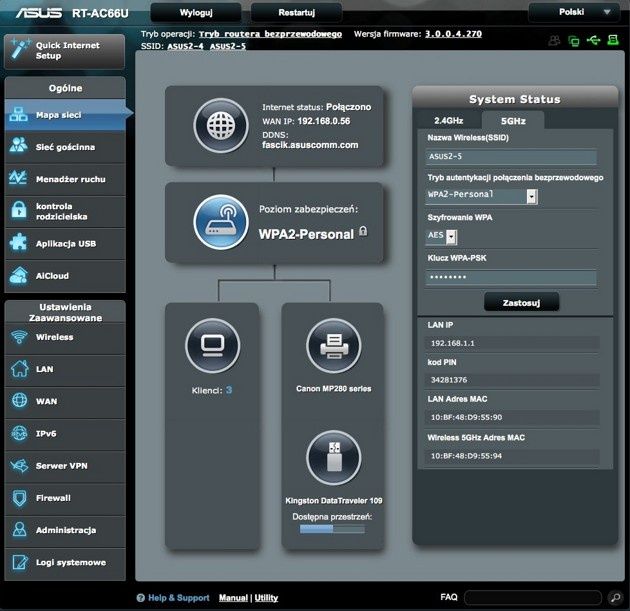Click the FAQ search input field
Screen dimensions: 630x611
pyautogui.click(x=533, y=598)
